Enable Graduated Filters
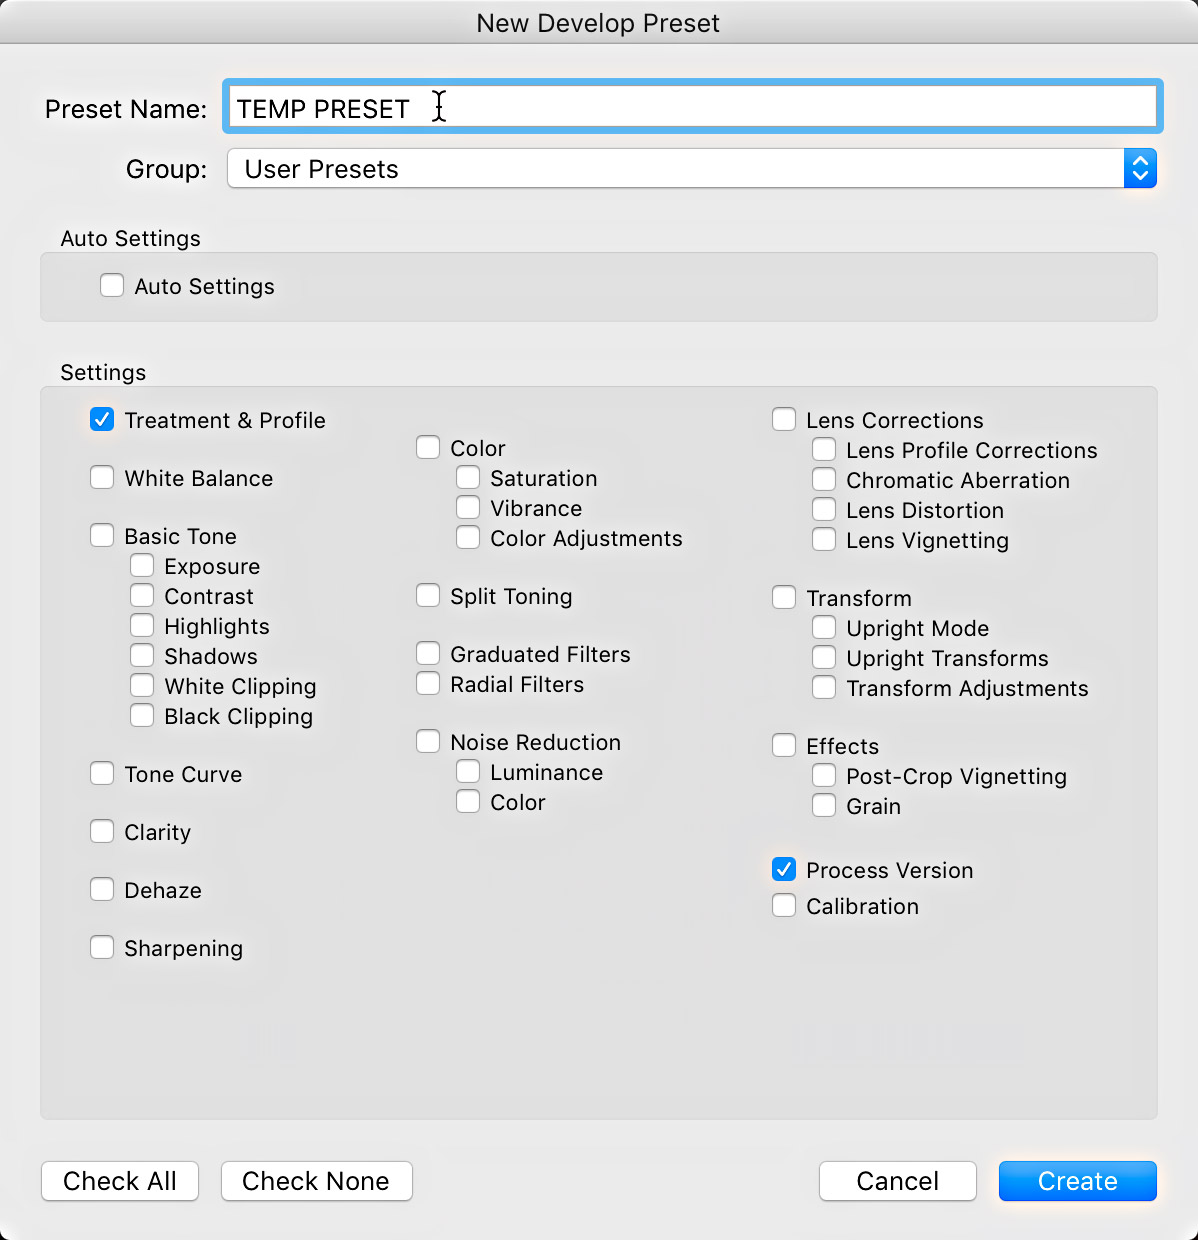Image resolution: width=1198 pixels, height=1240 pixels. point(428,653)
